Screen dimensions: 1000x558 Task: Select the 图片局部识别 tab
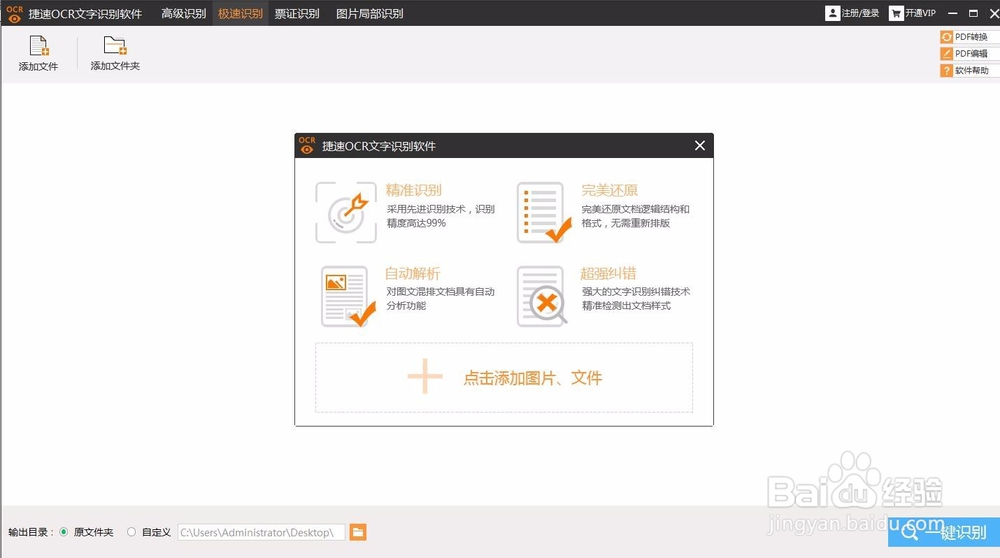[369, 13]
